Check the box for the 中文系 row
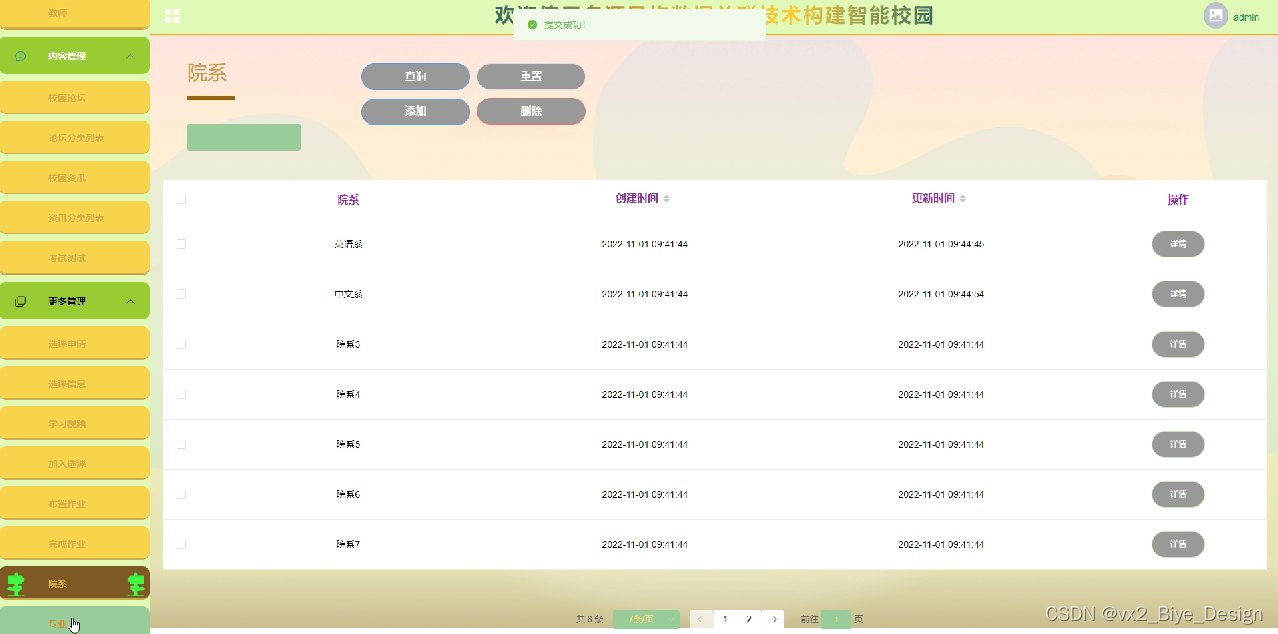 pyautogui.click(x=181, y=294)
